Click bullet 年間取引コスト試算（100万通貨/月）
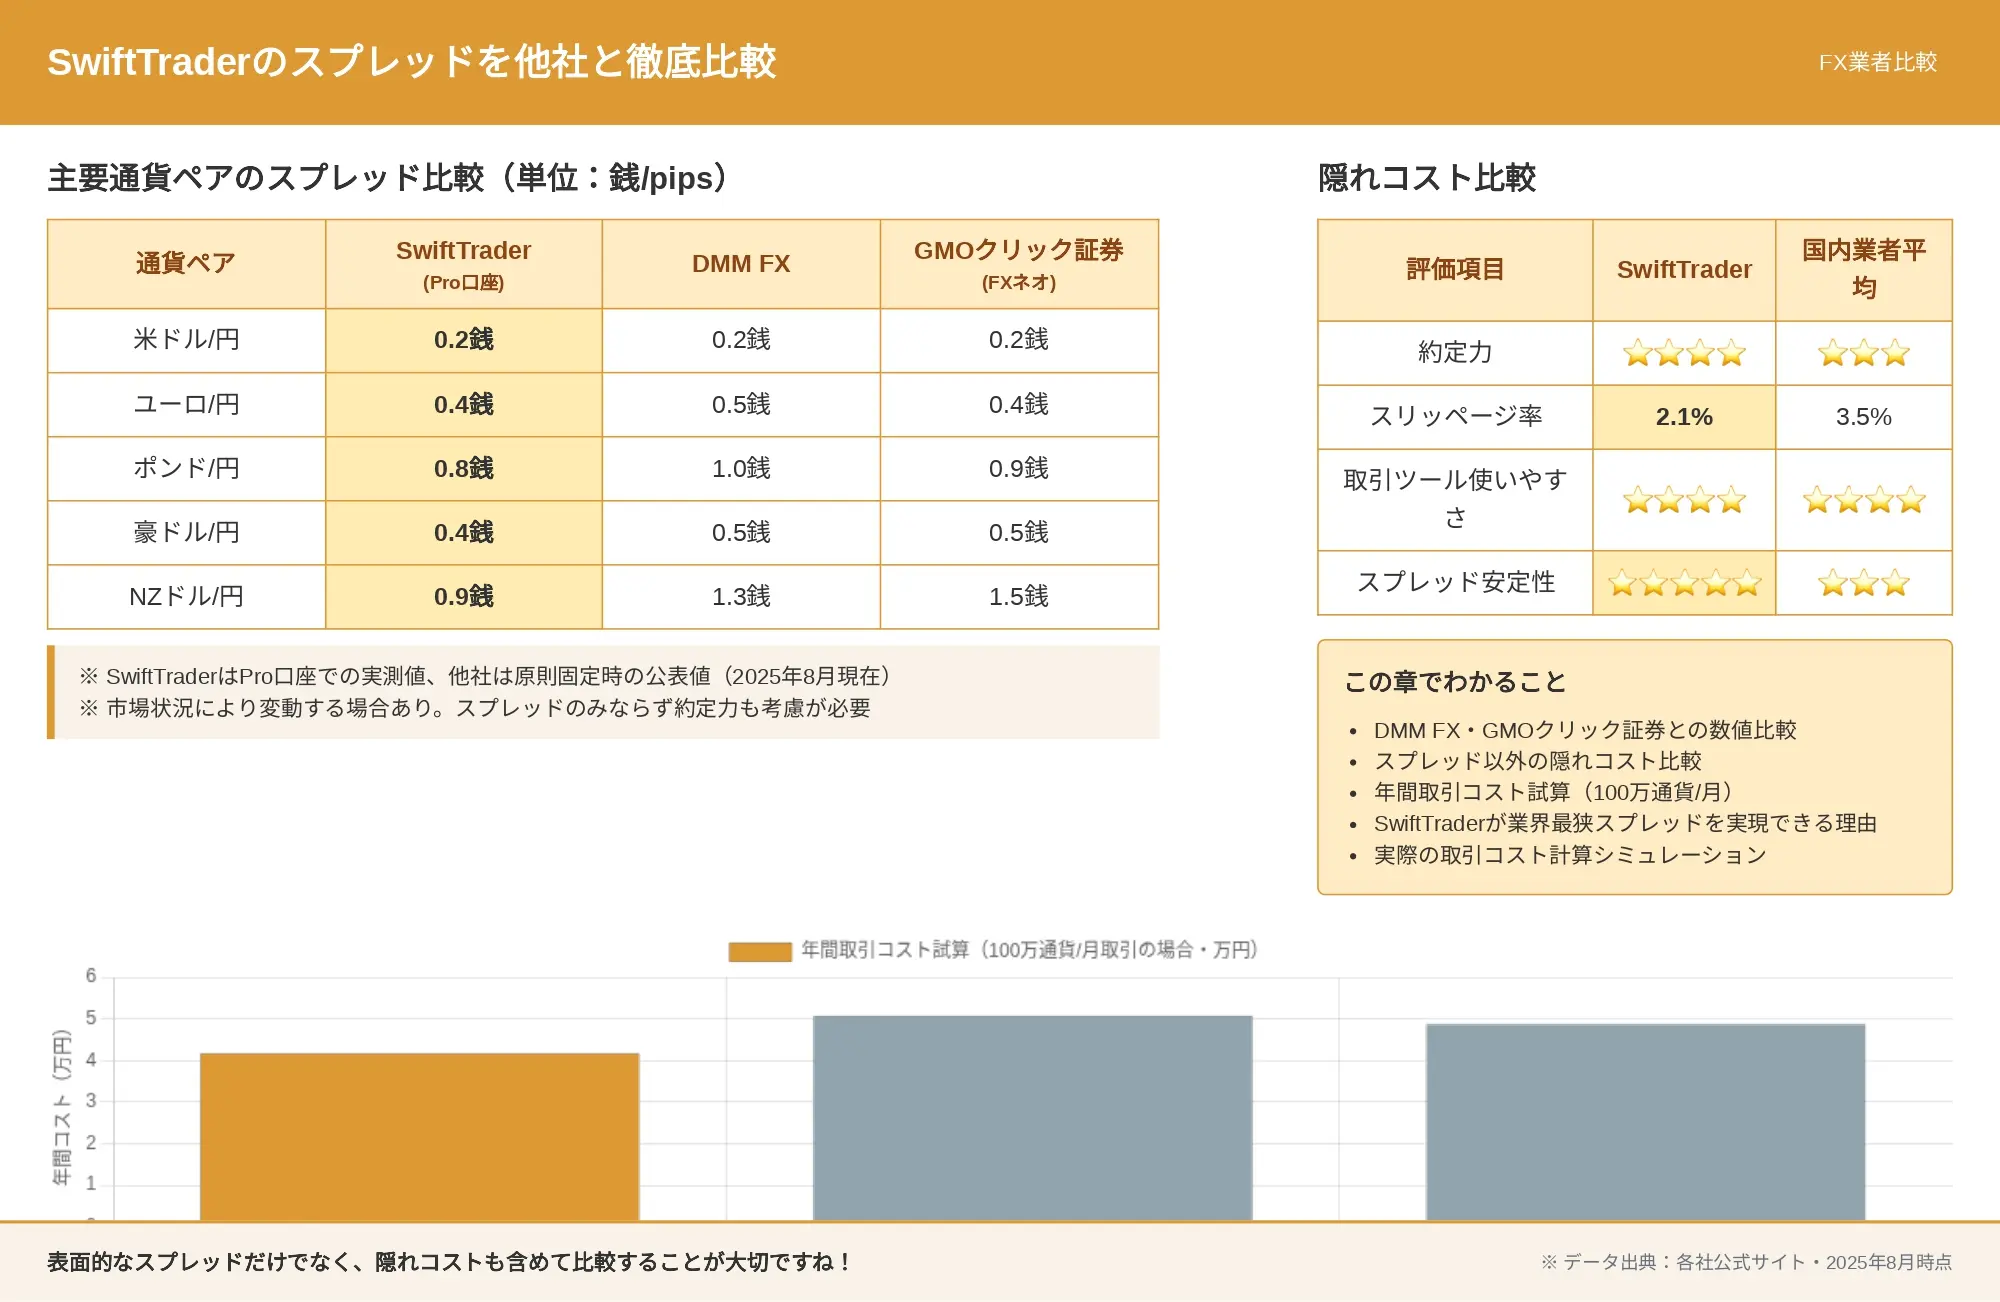Image resolution: width=2000 pixels, height=1302 pixels. tap(1555, 792)
